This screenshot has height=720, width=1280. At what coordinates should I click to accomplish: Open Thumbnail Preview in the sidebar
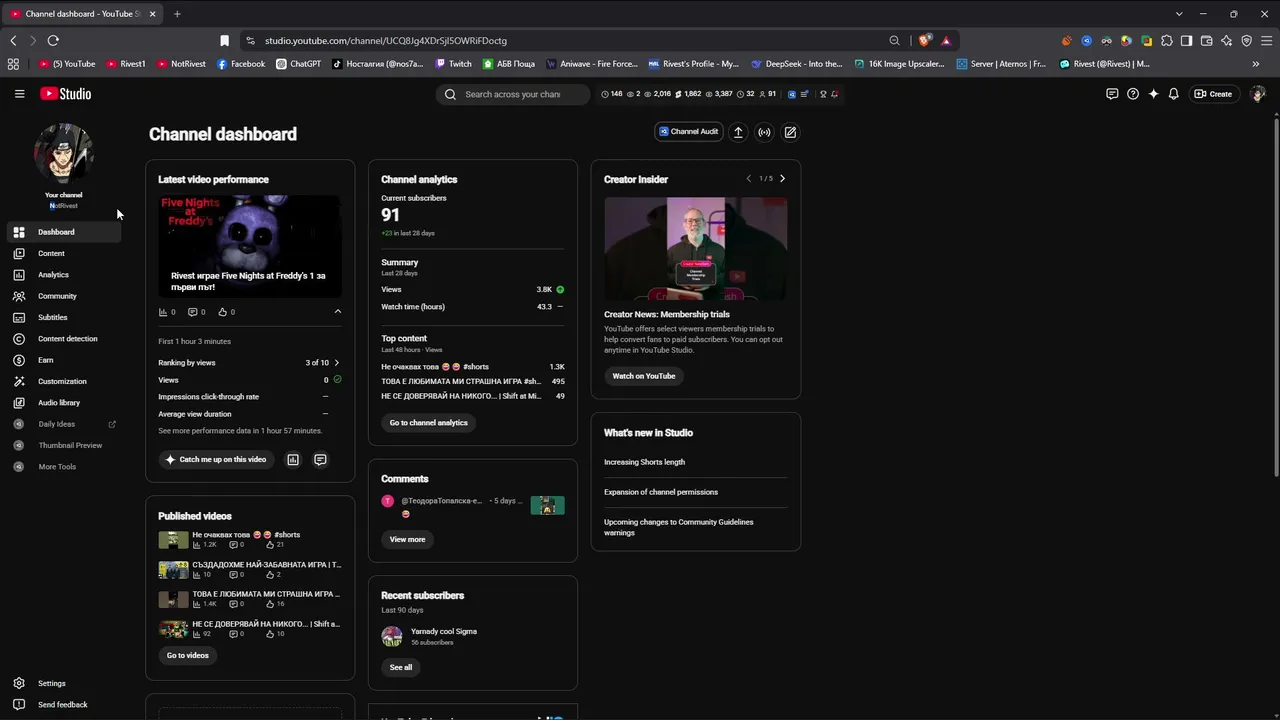click(62, 445)
